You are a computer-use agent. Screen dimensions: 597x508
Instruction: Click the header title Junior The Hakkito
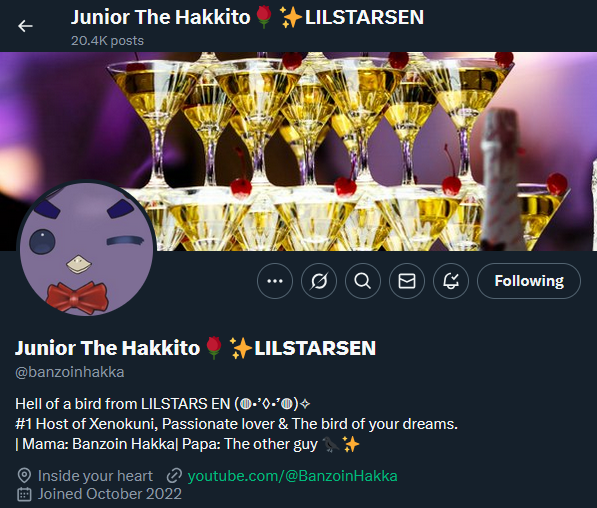tap(161, 17)
